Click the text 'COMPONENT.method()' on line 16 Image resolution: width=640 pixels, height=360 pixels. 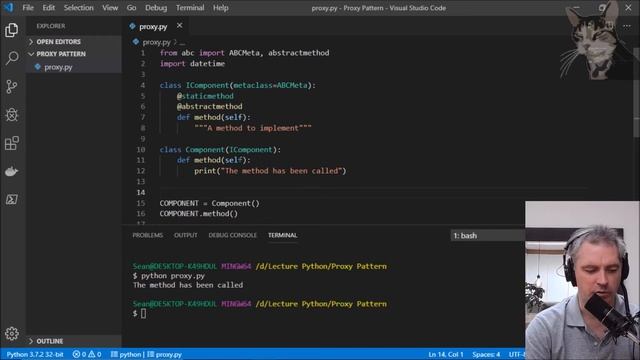(x=199, y=213)
